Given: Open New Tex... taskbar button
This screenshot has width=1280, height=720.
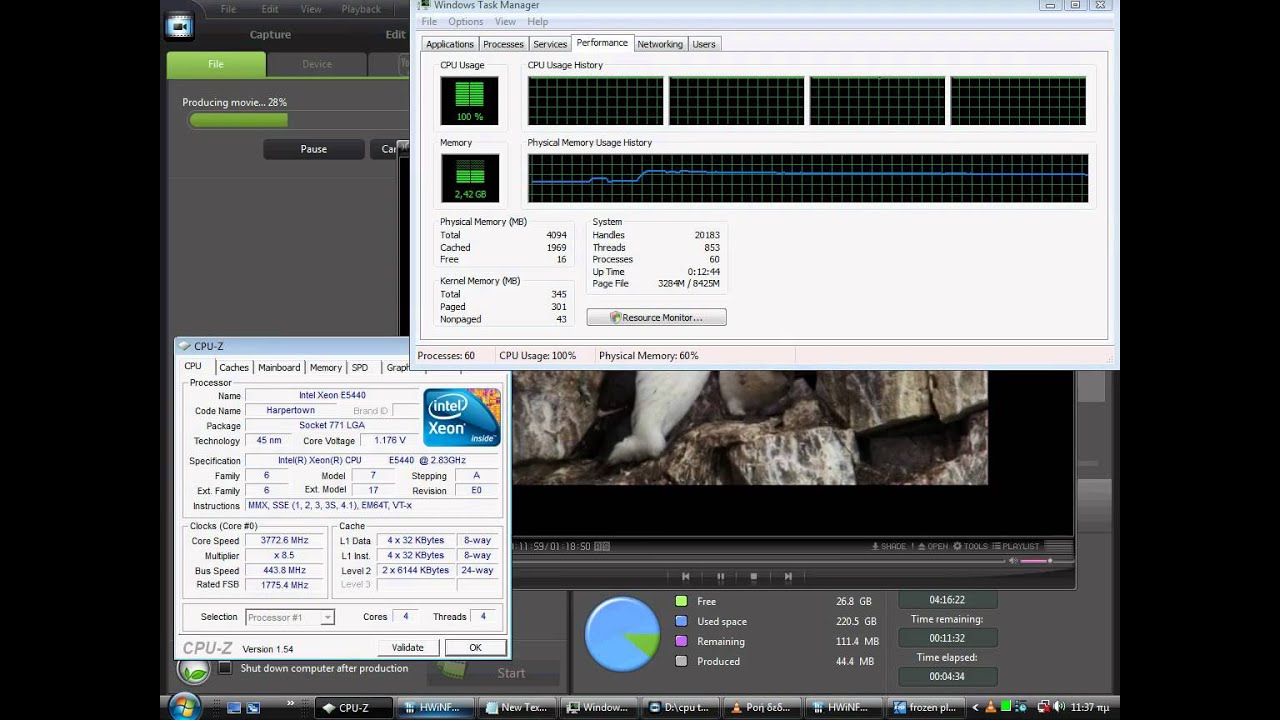Looking at the screenshot, I should tap(517, 707).
